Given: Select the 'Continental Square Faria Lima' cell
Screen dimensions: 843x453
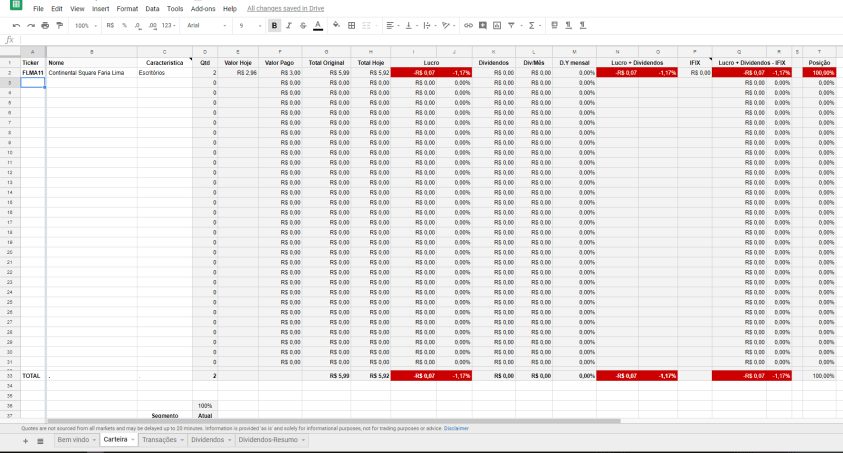Looking at the screenshot, I should pos(91,73).
